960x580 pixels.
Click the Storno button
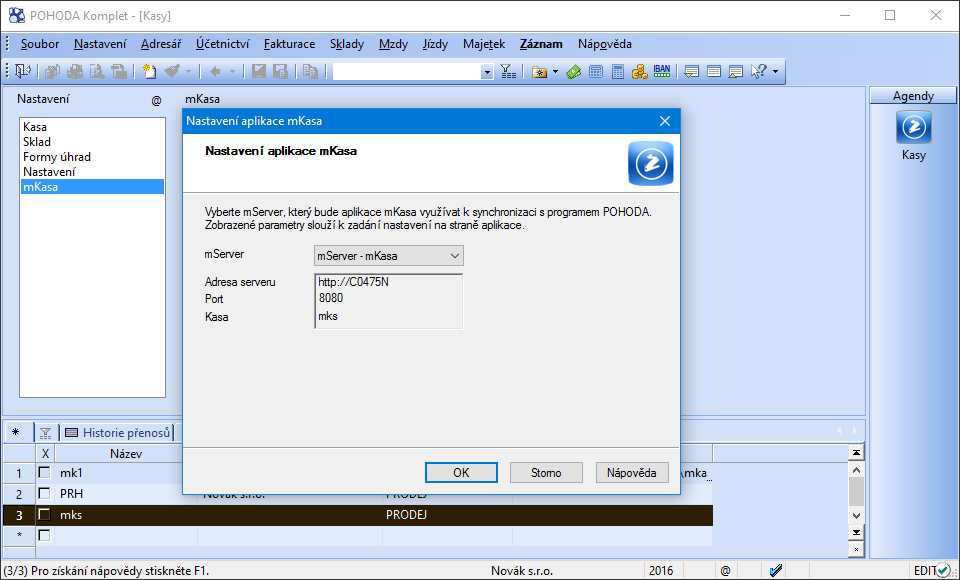[546, 472]
